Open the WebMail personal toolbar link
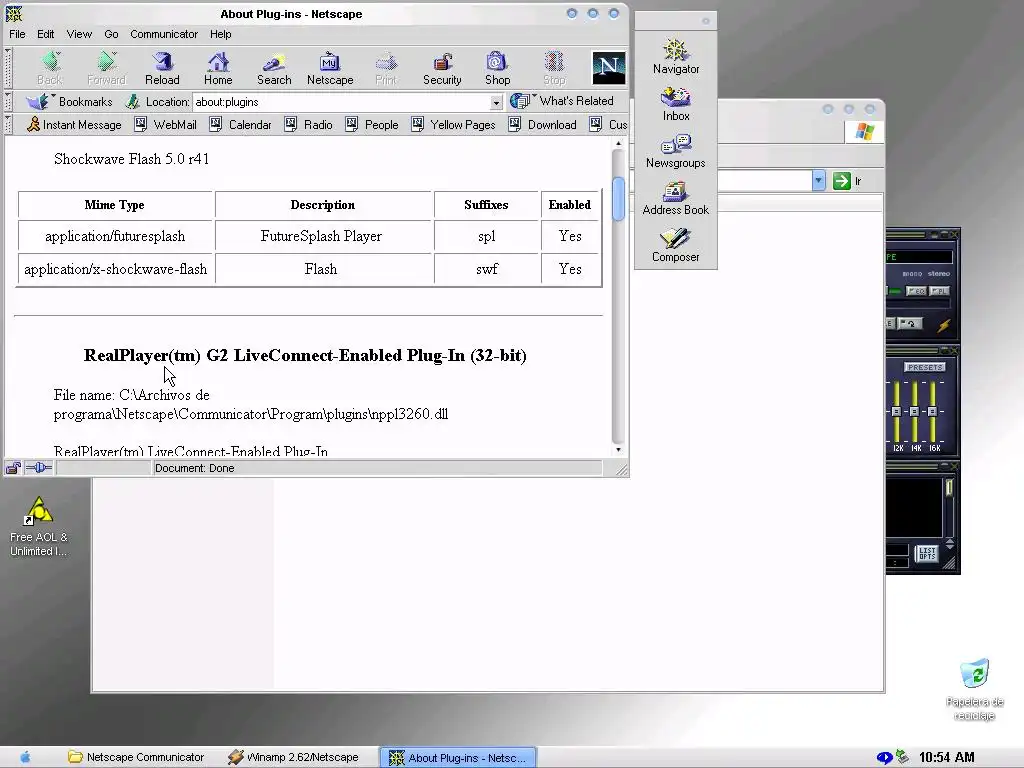 click(165, 124)
